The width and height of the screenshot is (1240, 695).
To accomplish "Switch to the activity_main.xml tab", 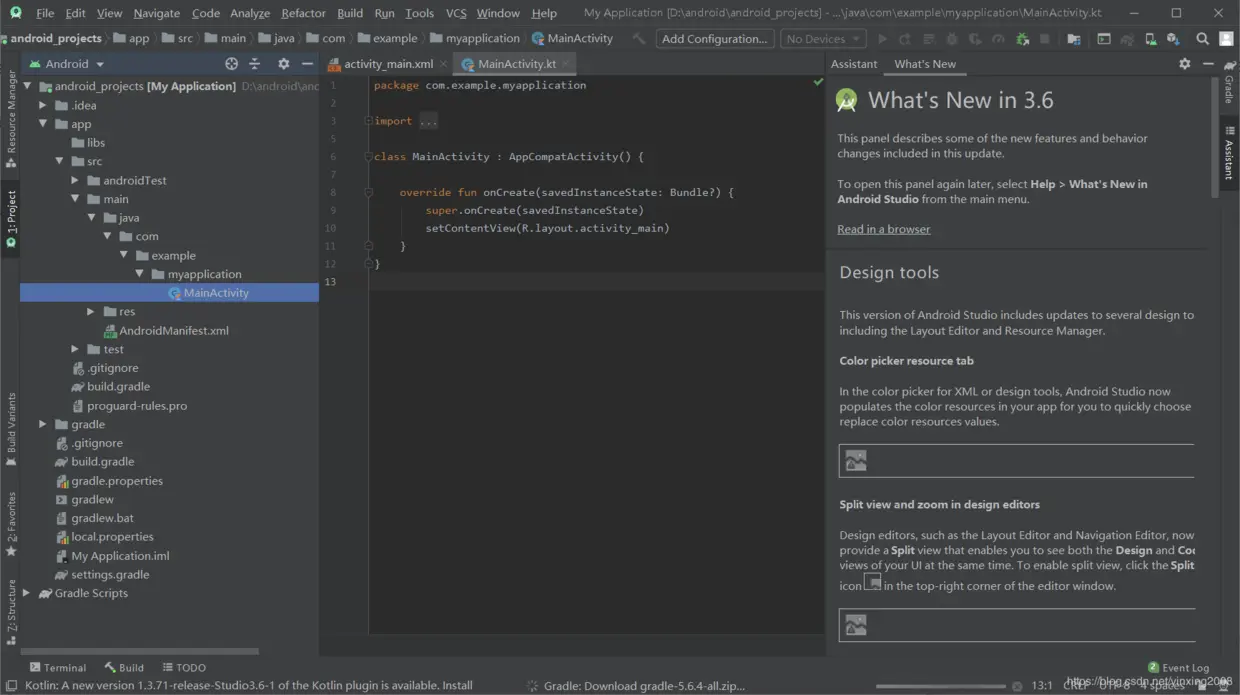I will pos(388,64).
